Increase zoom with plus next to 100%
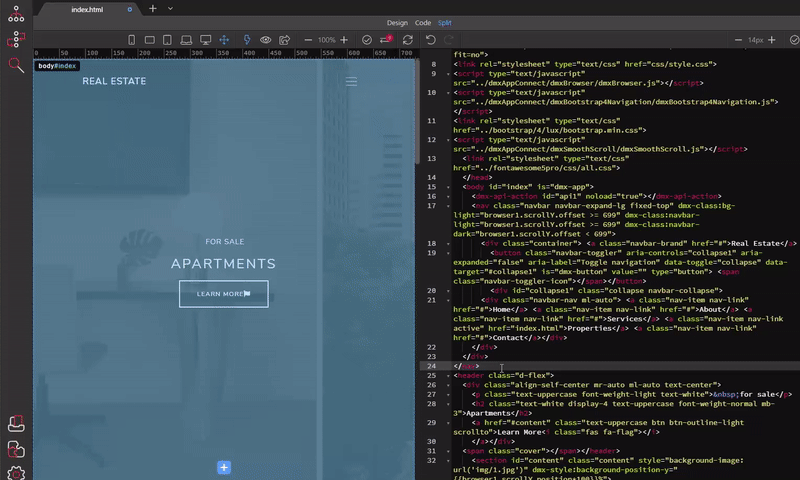This screenshot has width=800, height=480. (x=344, y=40)
